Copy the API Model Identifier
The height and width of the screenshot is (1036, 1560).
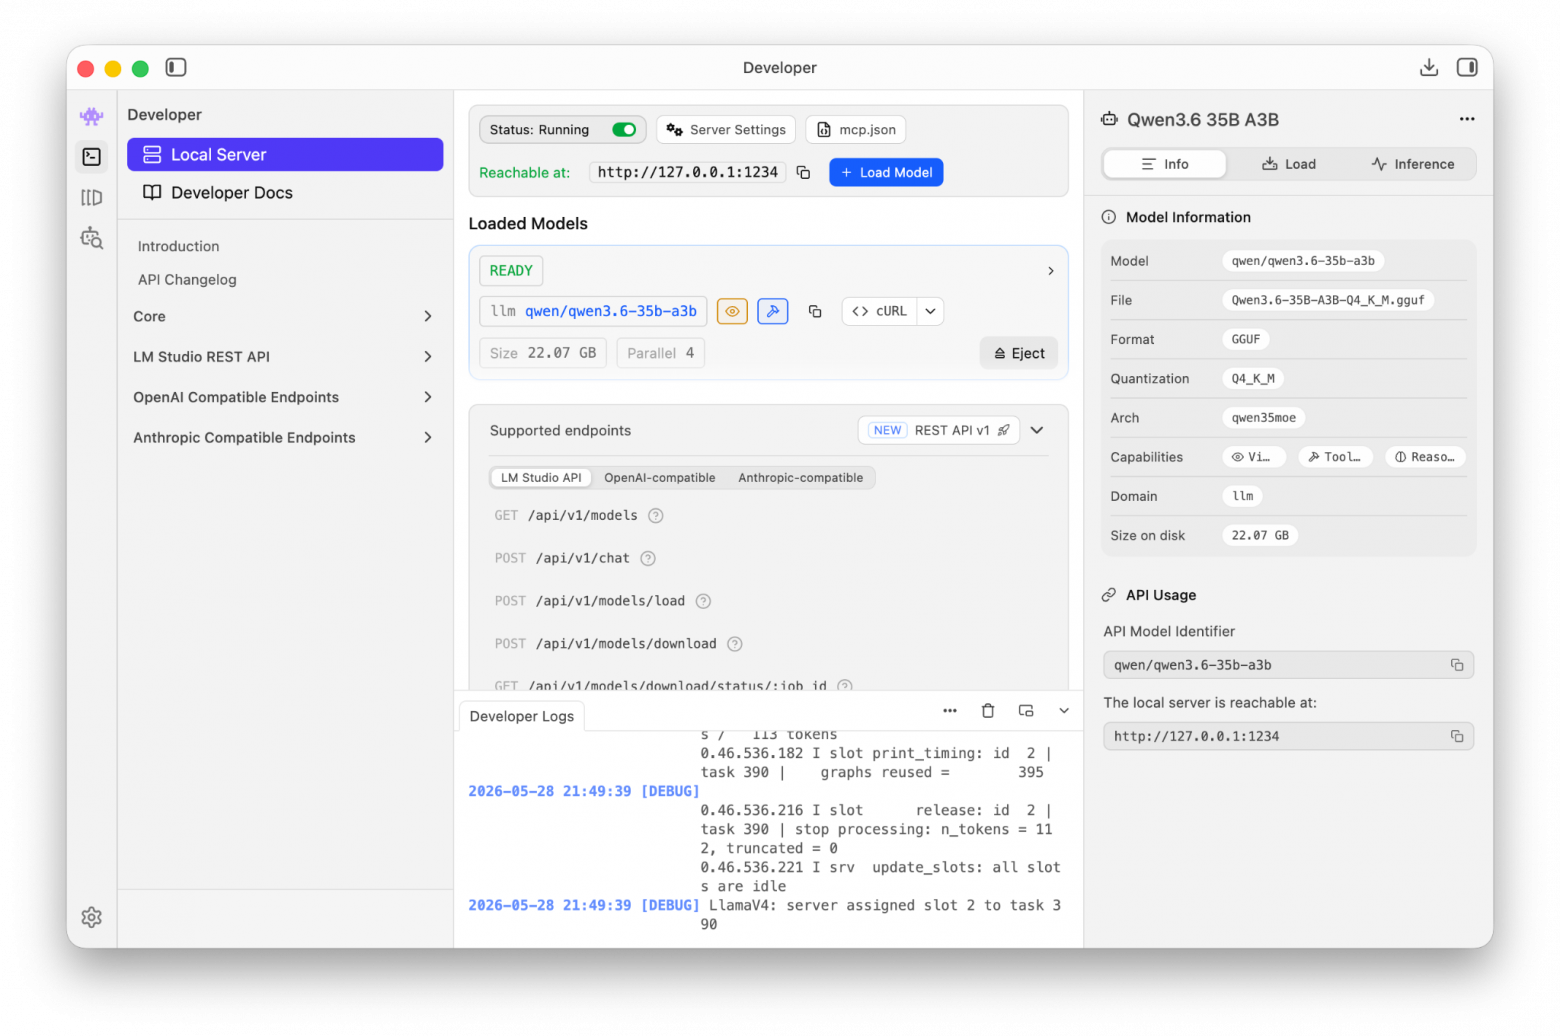coord(1457,665)
